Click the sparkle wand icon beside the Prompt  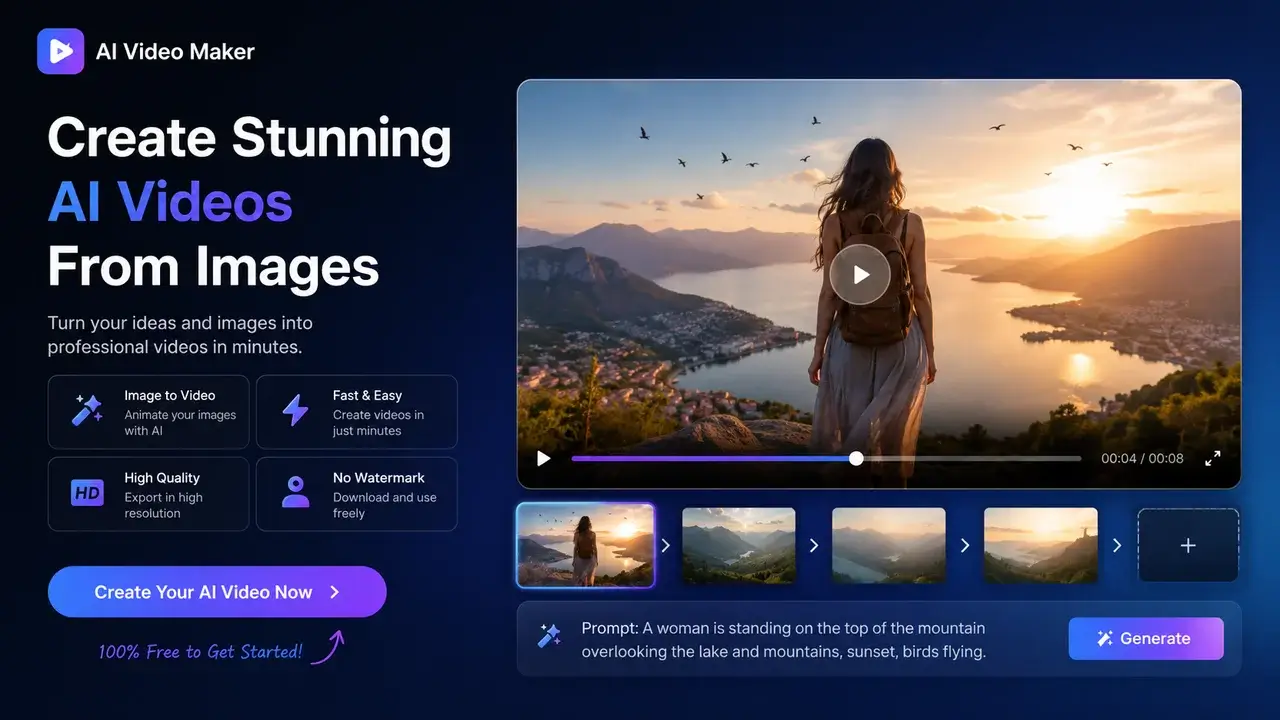click(x=549, y=635)
